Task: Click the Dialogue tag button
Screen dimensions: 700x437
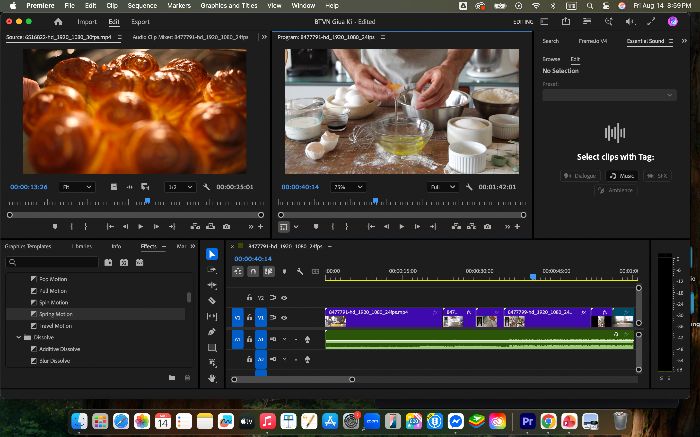Action: [x=580, y=176]
